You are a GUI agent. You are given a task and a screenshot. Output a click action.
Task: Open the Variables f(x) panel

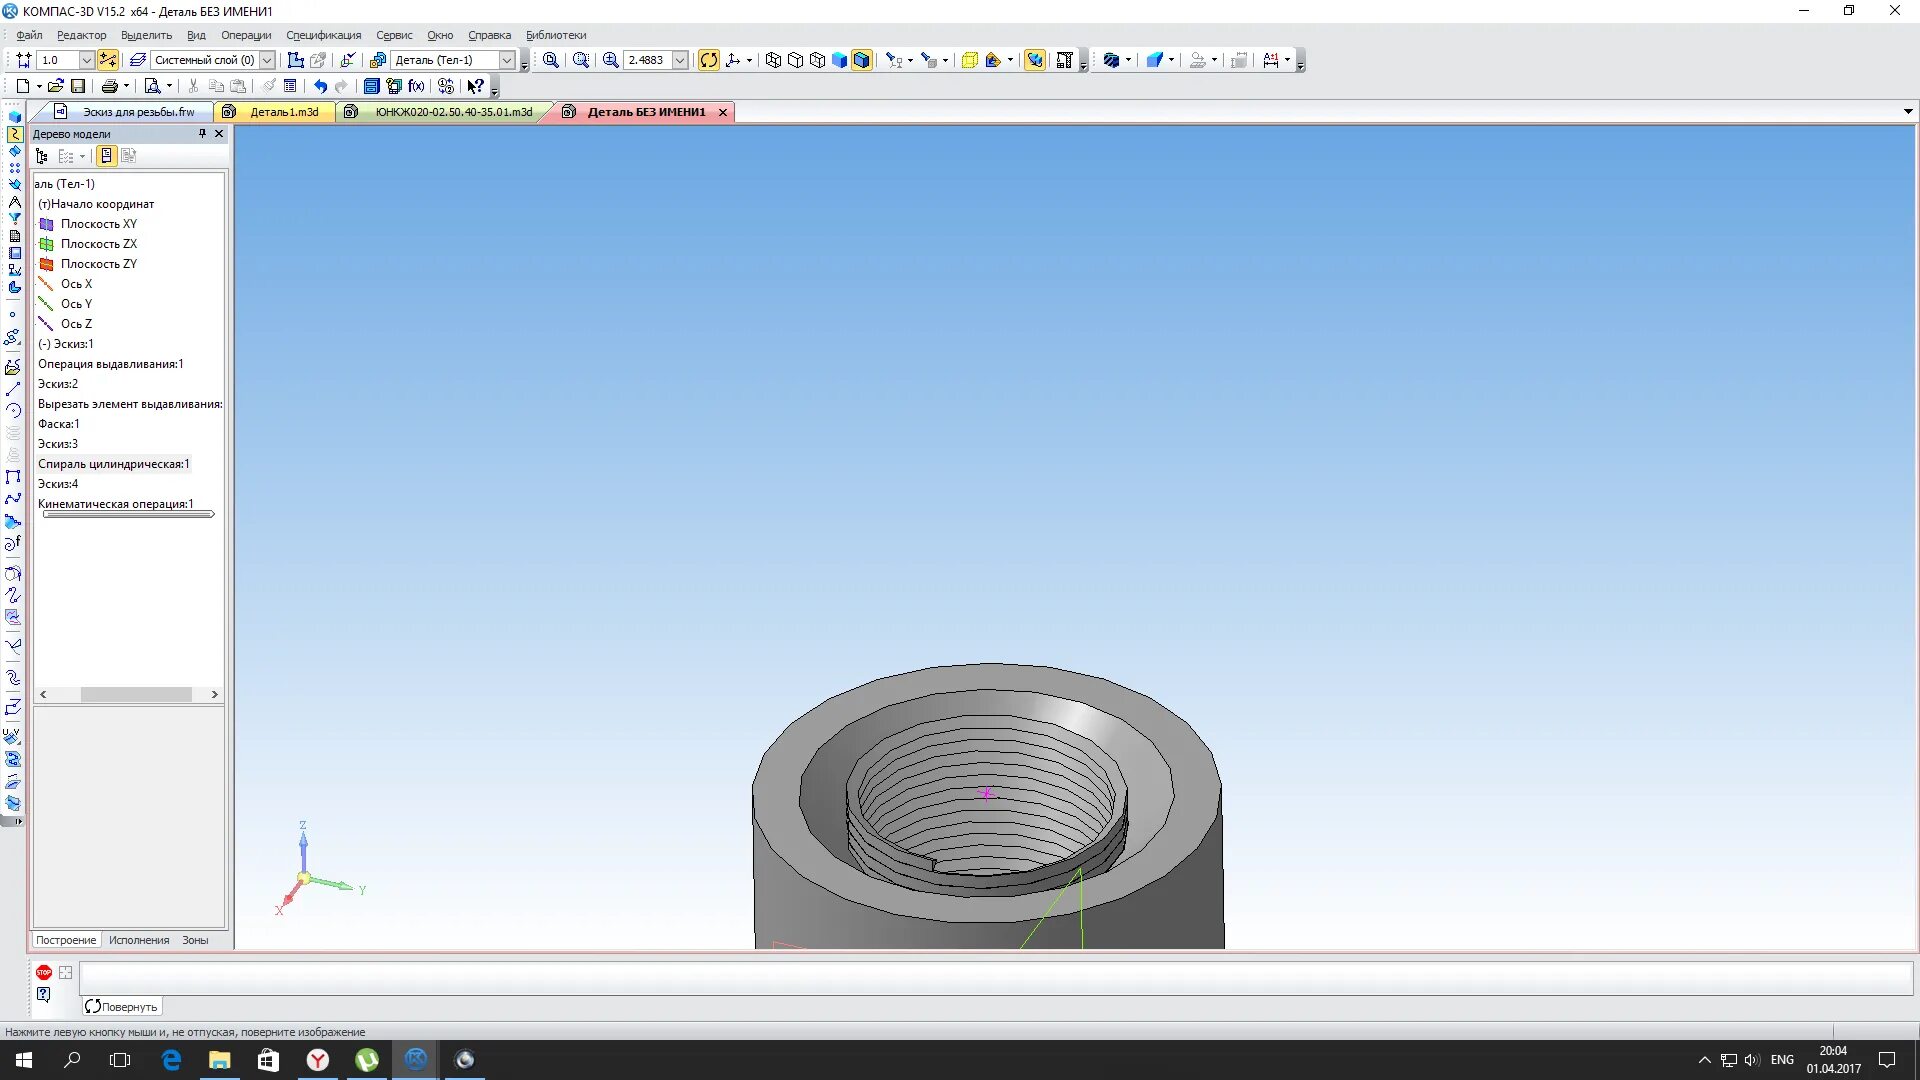(x=416, y=86)
